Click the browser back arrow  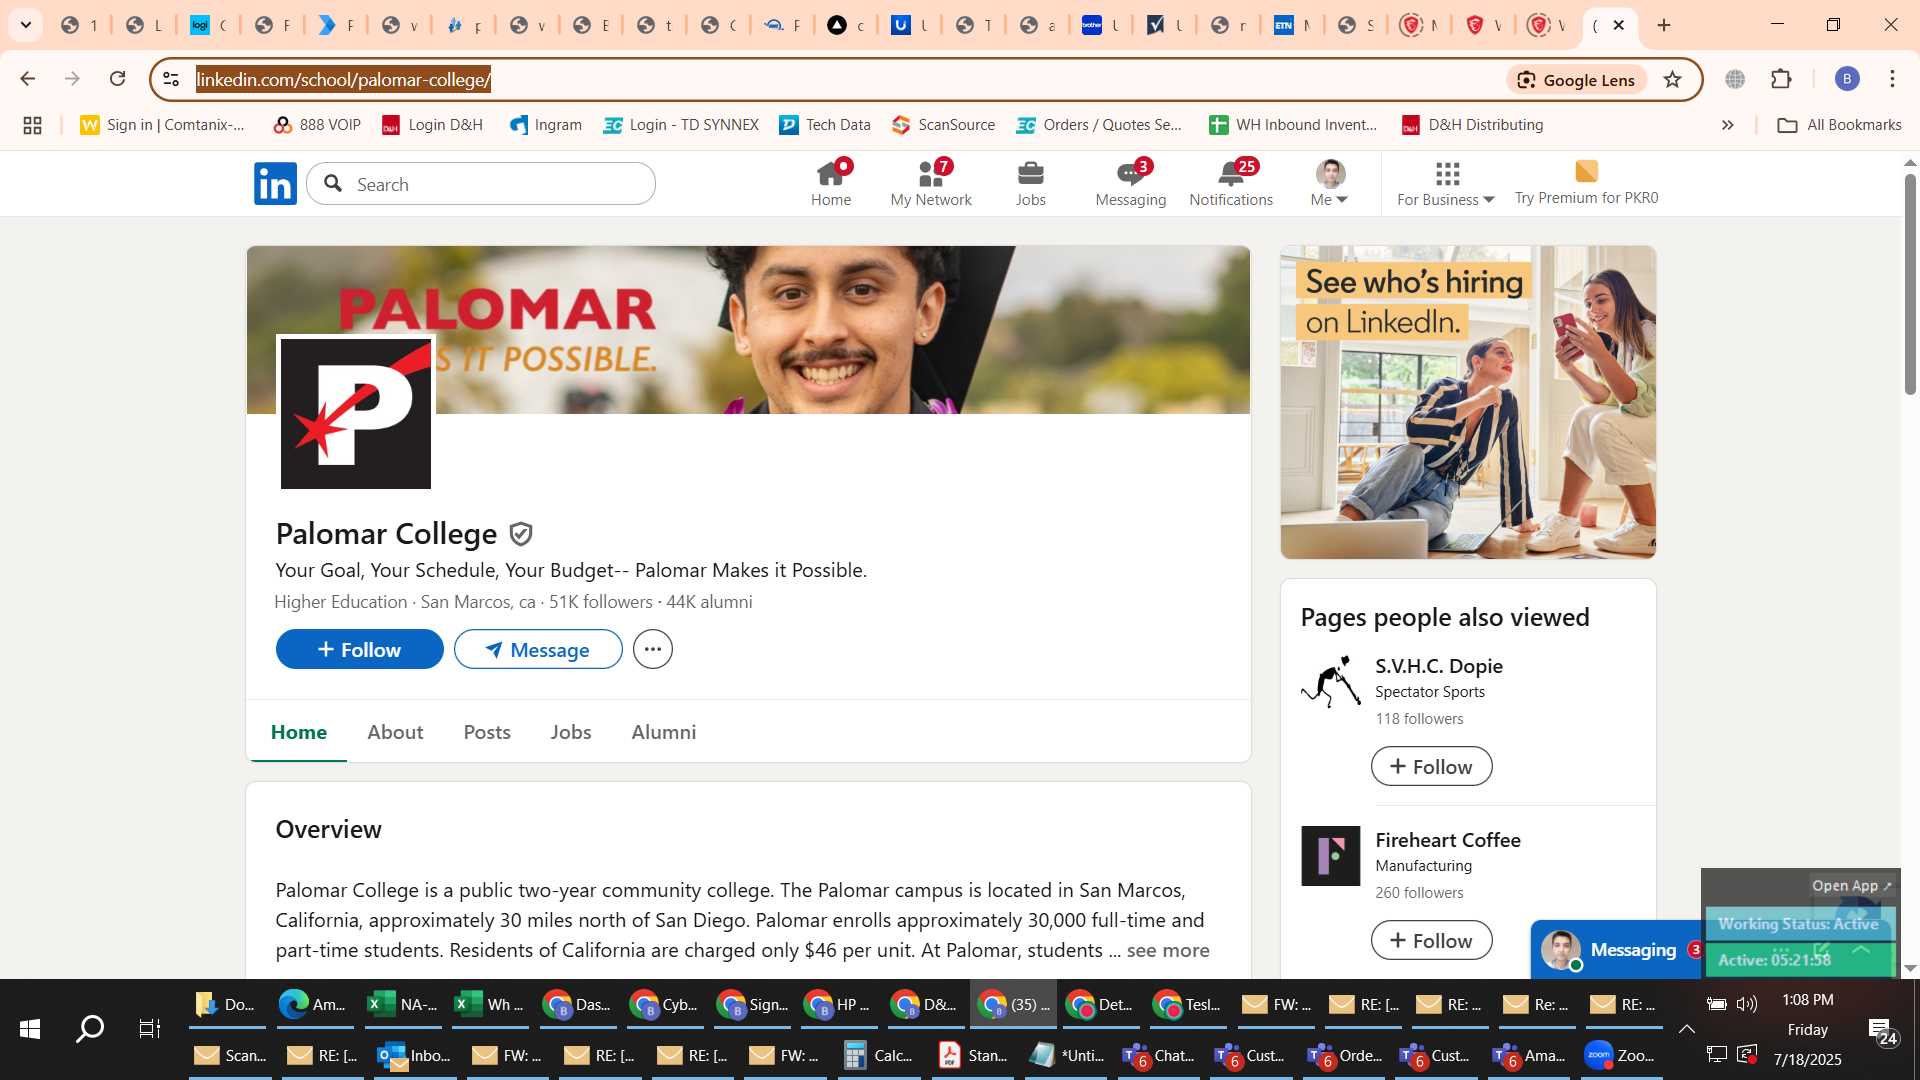point(27,79)
